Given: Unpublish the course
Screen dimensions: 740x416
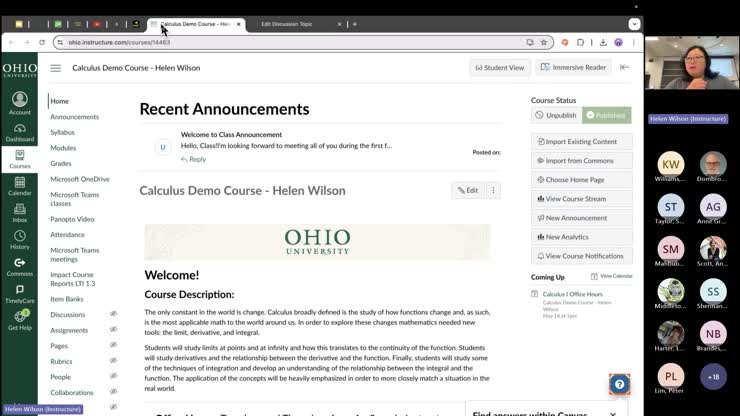Looking at the screenshot, I should (556, 115).
